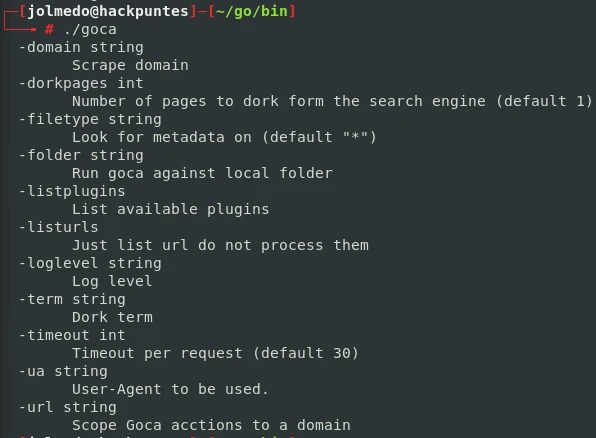
Task: Select the -timeout int flag line
Action: (72, 335)
